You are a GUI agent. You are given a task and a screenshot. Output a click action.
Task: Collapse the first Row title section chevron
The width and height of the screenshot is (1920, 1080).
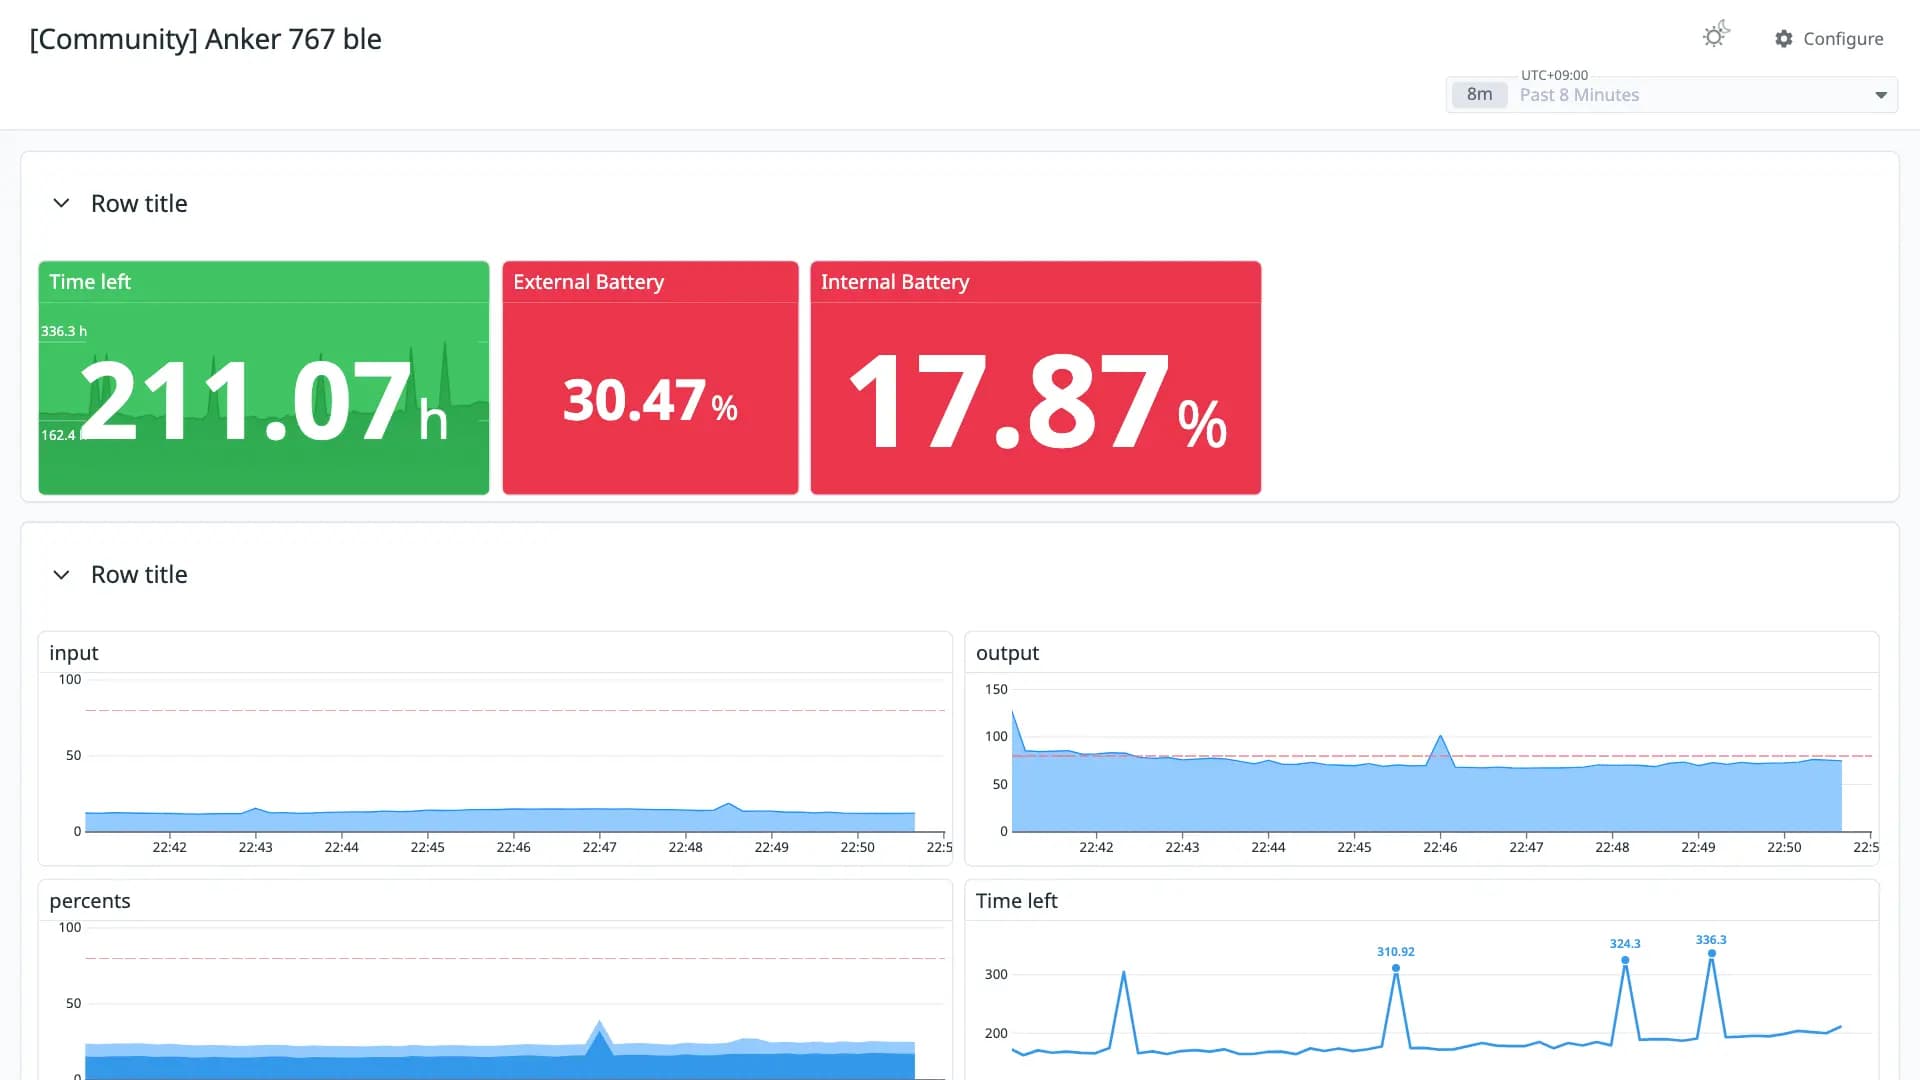coord(61,203)
